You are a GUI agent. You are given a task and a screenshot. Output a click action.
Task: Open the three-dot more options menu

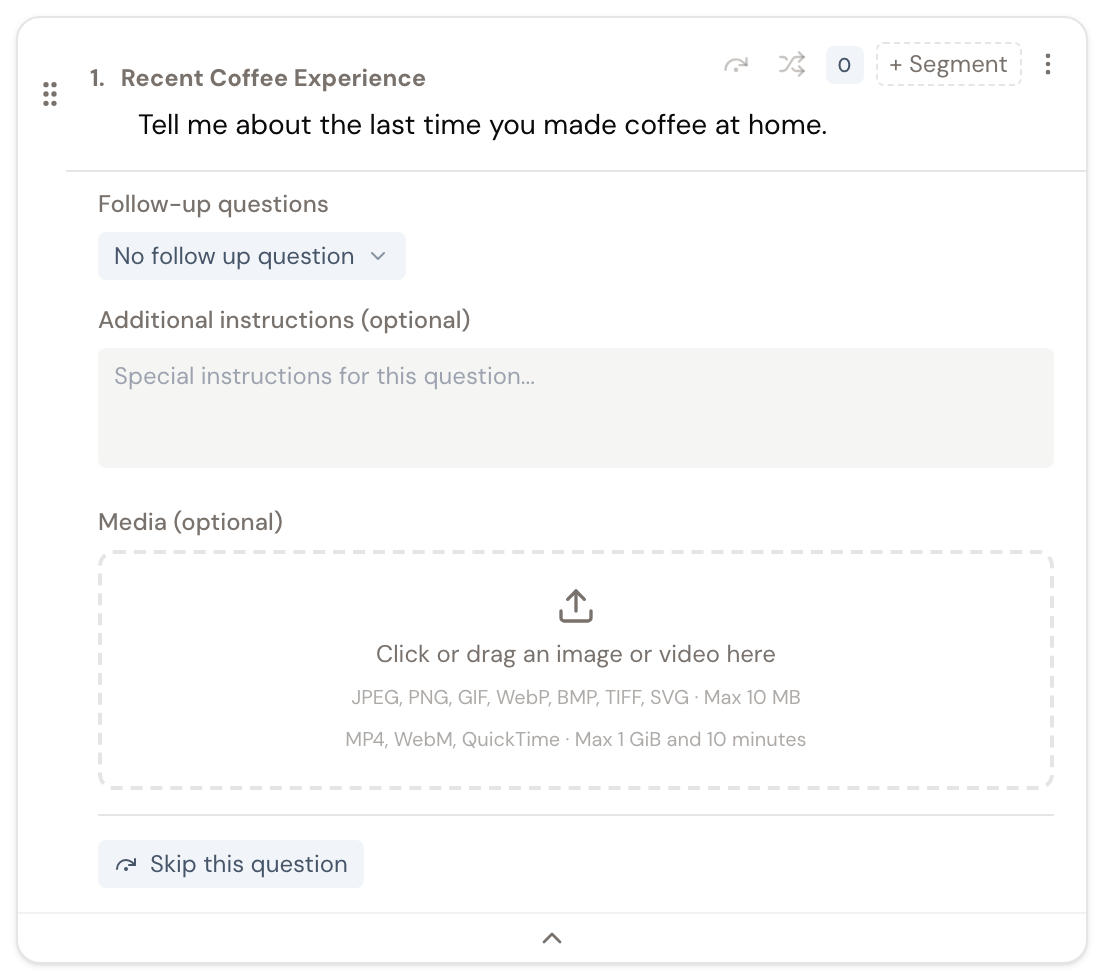point(1048,64)
